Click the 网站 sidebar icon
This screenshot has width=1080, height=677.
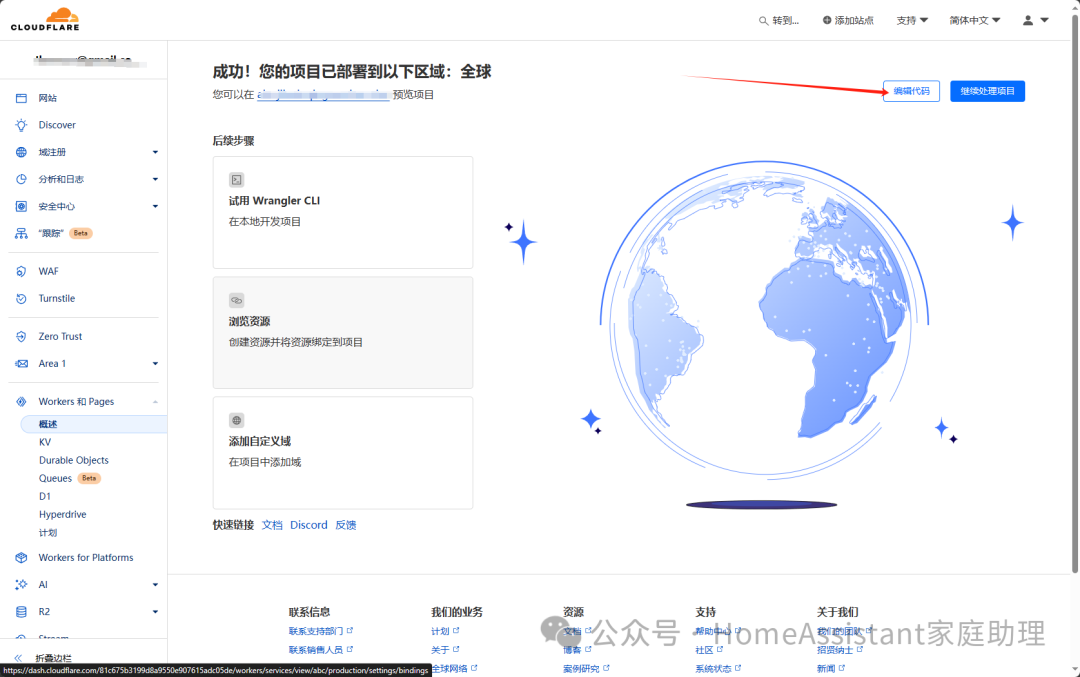coord(21,98)
